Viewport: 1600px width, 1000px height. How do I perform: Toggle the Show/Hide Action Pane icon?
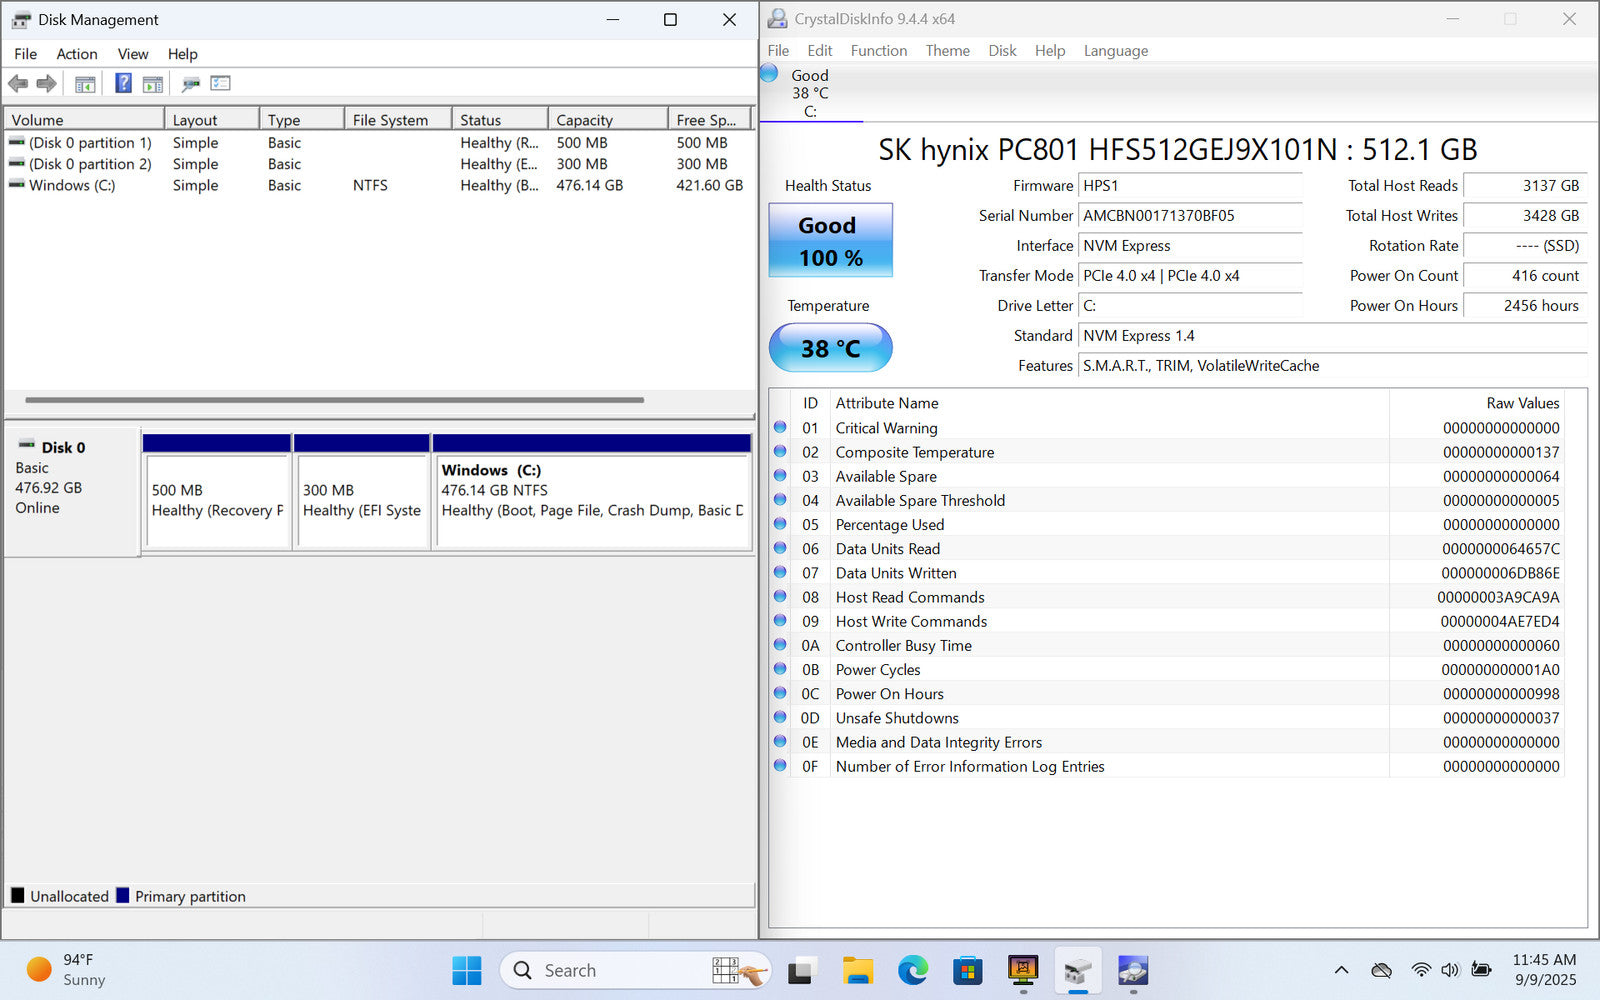[x=153, y=84]
